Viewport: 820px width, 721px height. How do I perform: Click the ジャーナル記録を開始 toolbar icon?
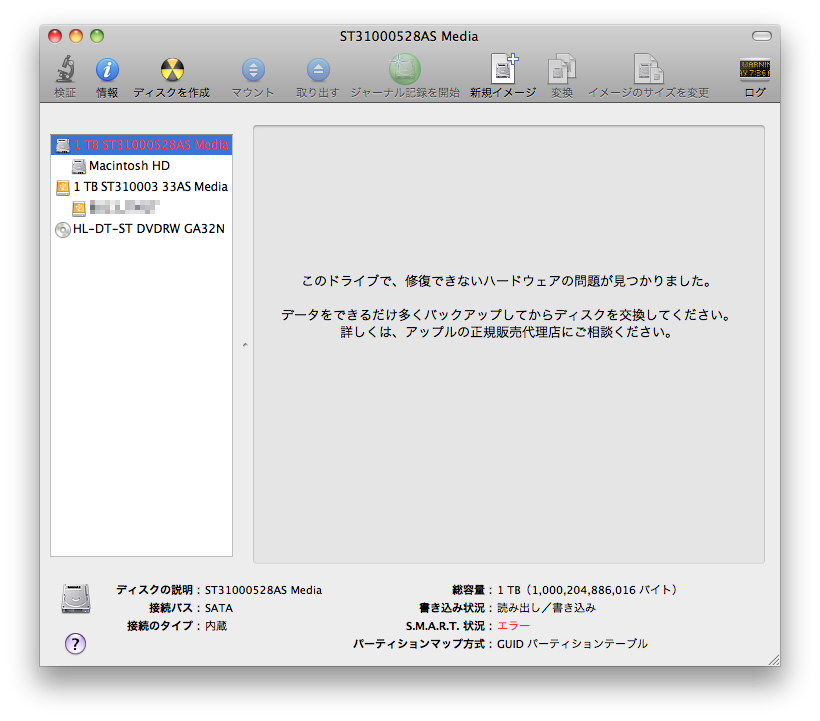pos(405,68)
